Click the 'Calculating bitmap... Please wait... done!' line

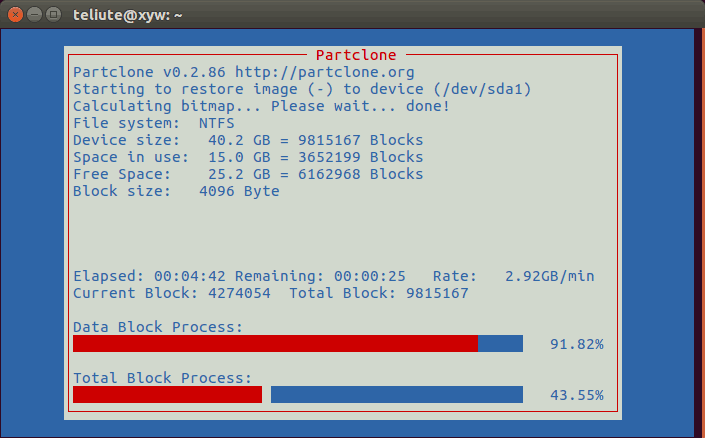click(261, 106)
